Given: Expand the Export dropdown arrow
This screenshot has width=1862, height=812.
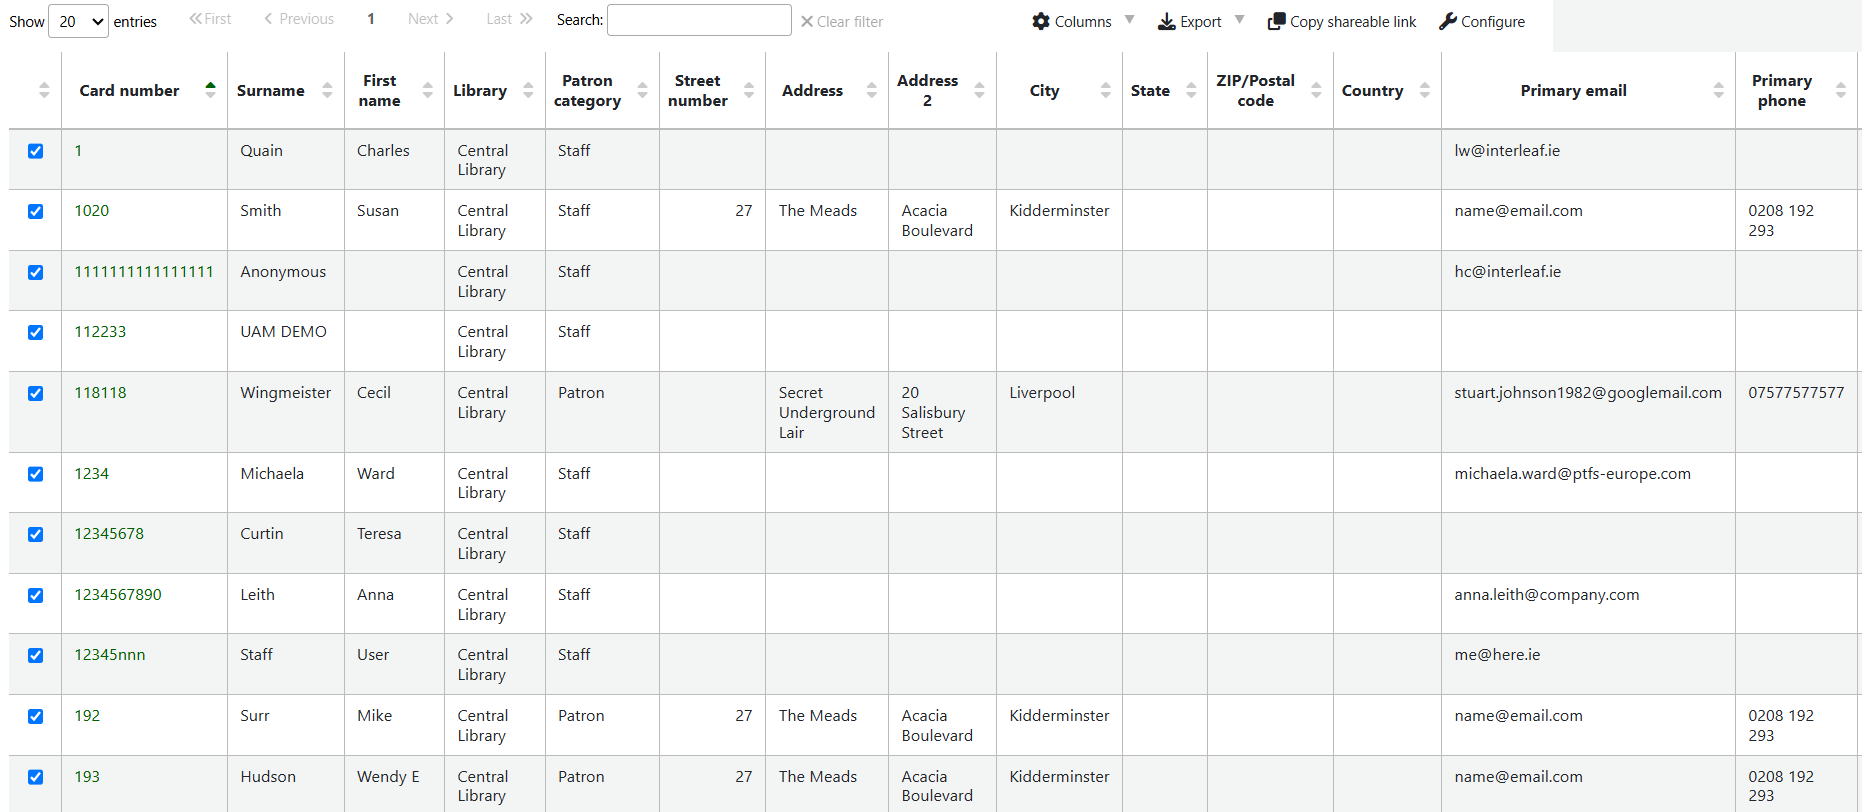Looking at the screenshot, I should click(1239, 20).
